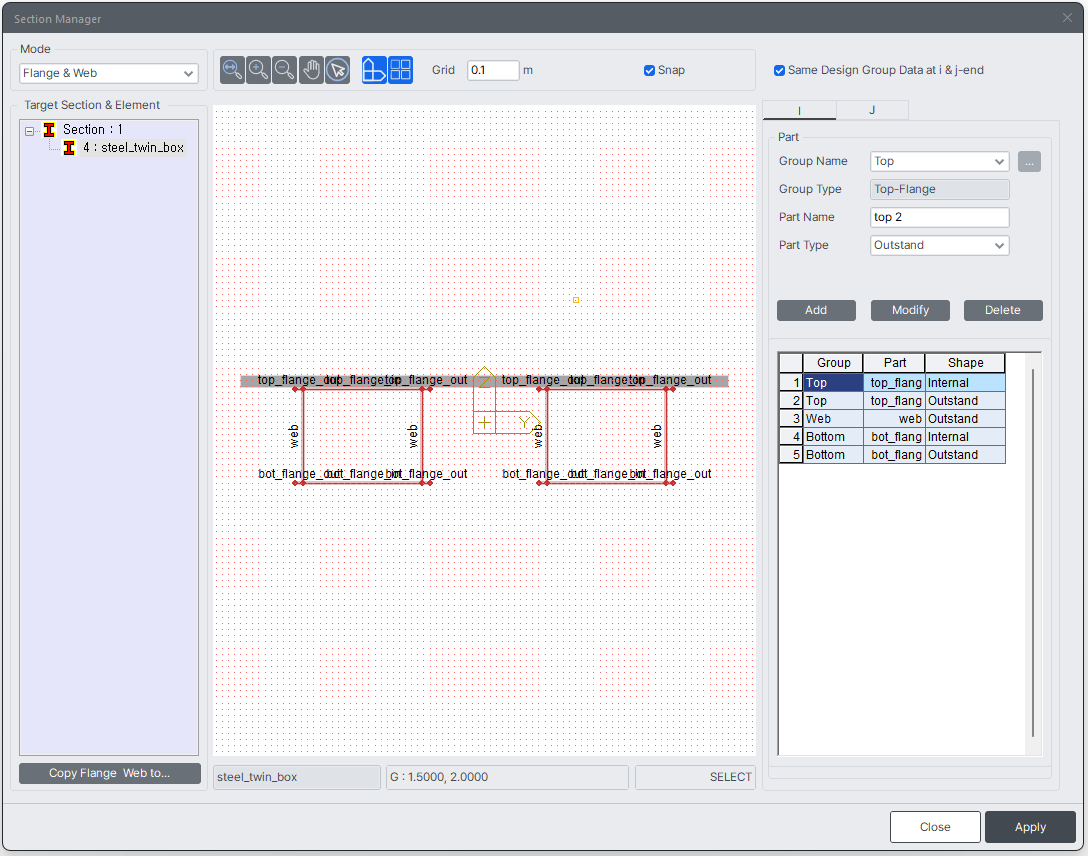This screenshot has width=1088, height=856.
Task: Click the Group column header
Action: point(833,363)
